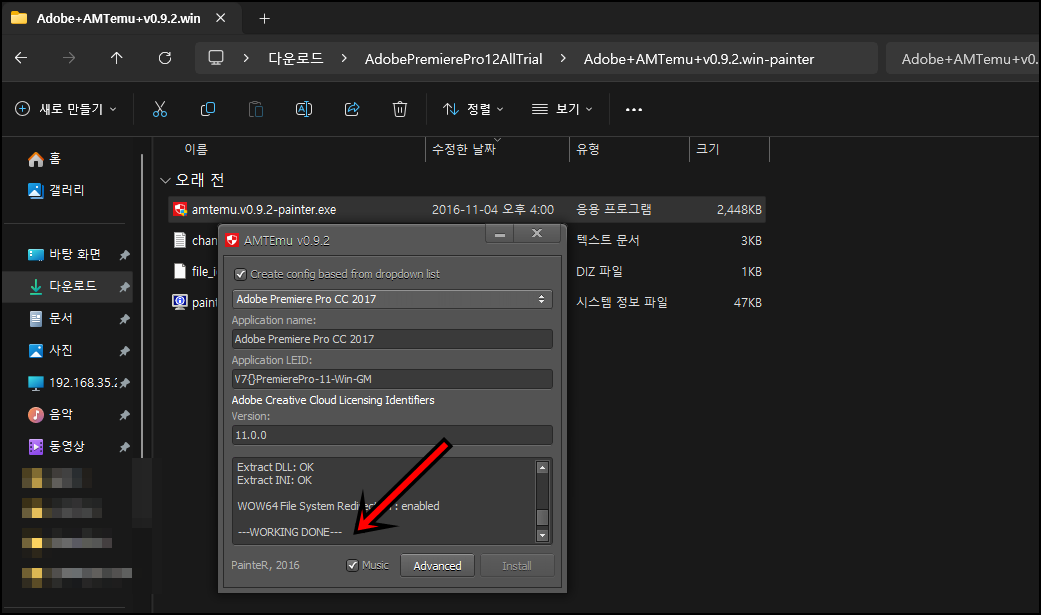This screenshot has height=615, width=1041.
Task: Click the search box in Explorer
Action: click(x=963, y=58)
